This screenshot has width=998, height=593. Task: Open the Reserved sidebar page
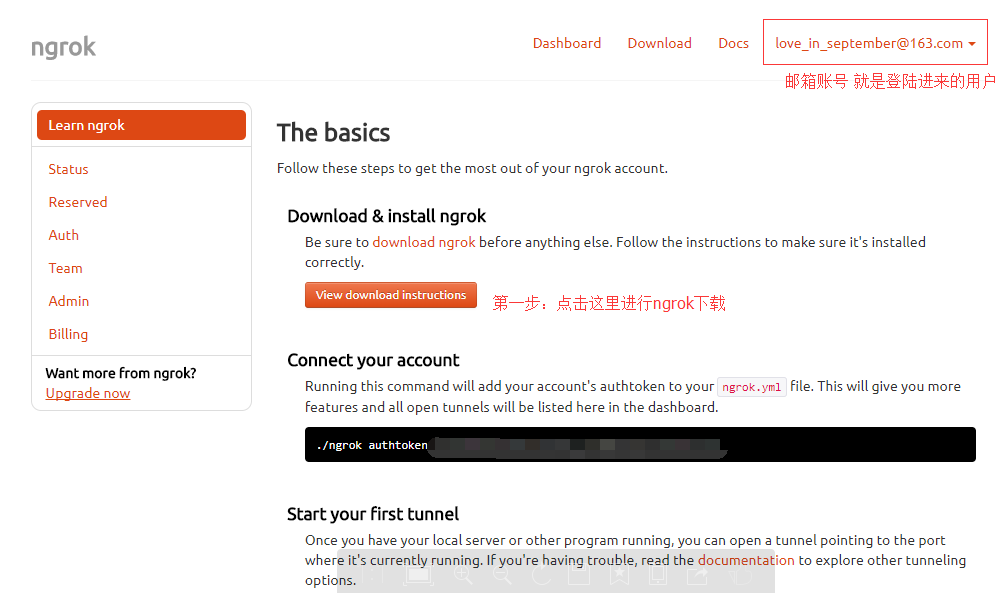[x=78, y=202]
